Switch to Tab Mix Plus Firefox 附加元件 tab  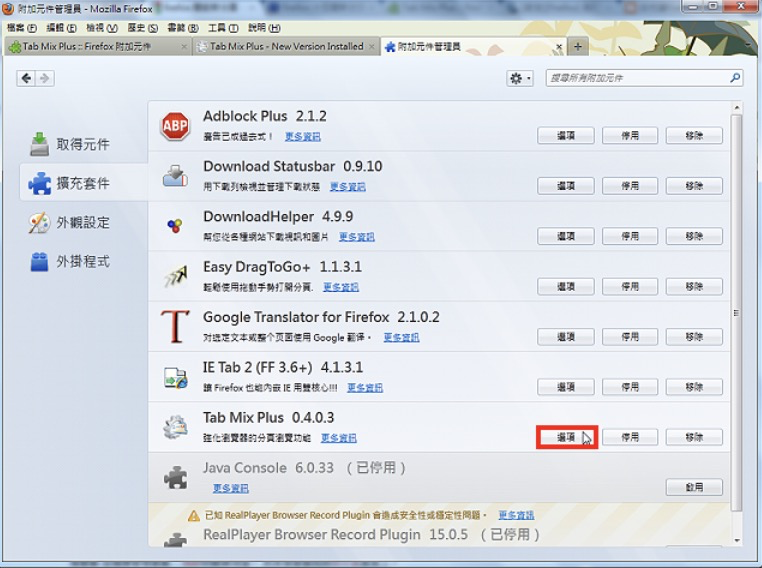point(97,47)
